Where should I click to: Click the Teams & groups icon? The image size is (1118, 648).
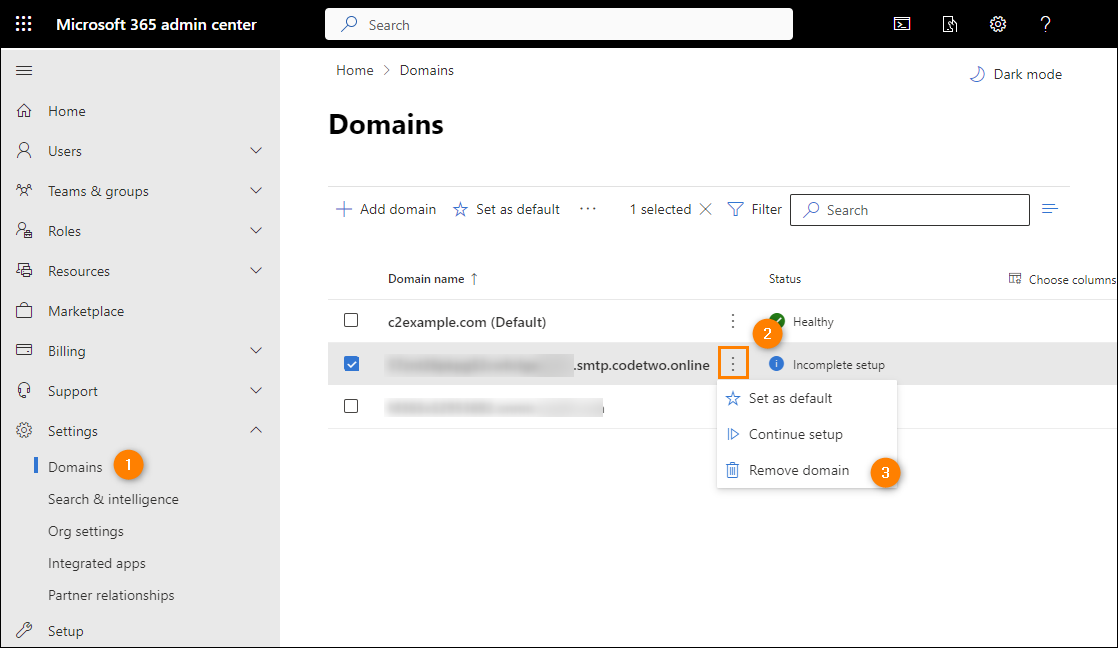click(x=24, y=190)
